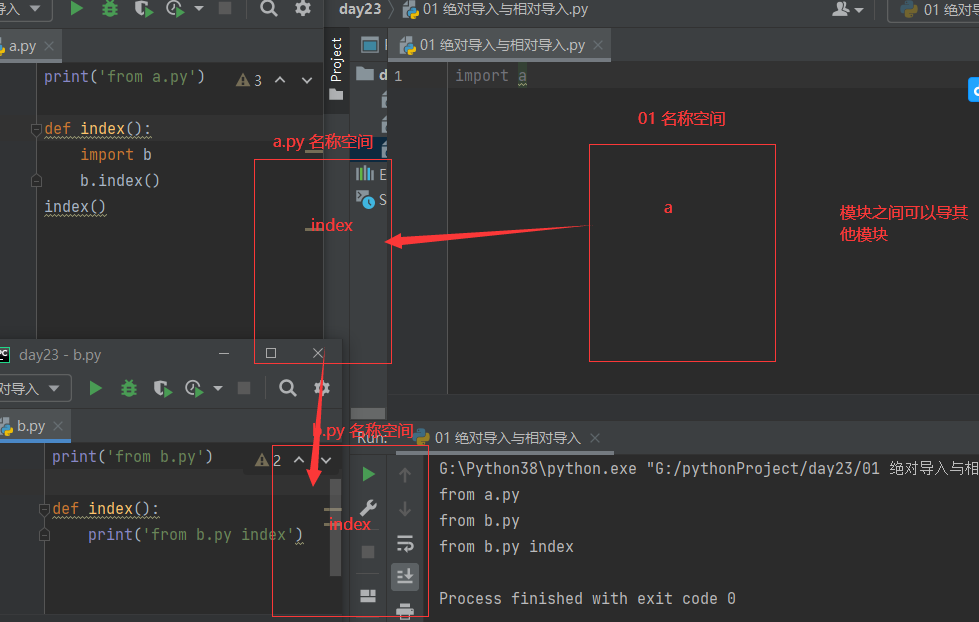
Task: Open main window run configuration selector
Action: coord(934,10)
